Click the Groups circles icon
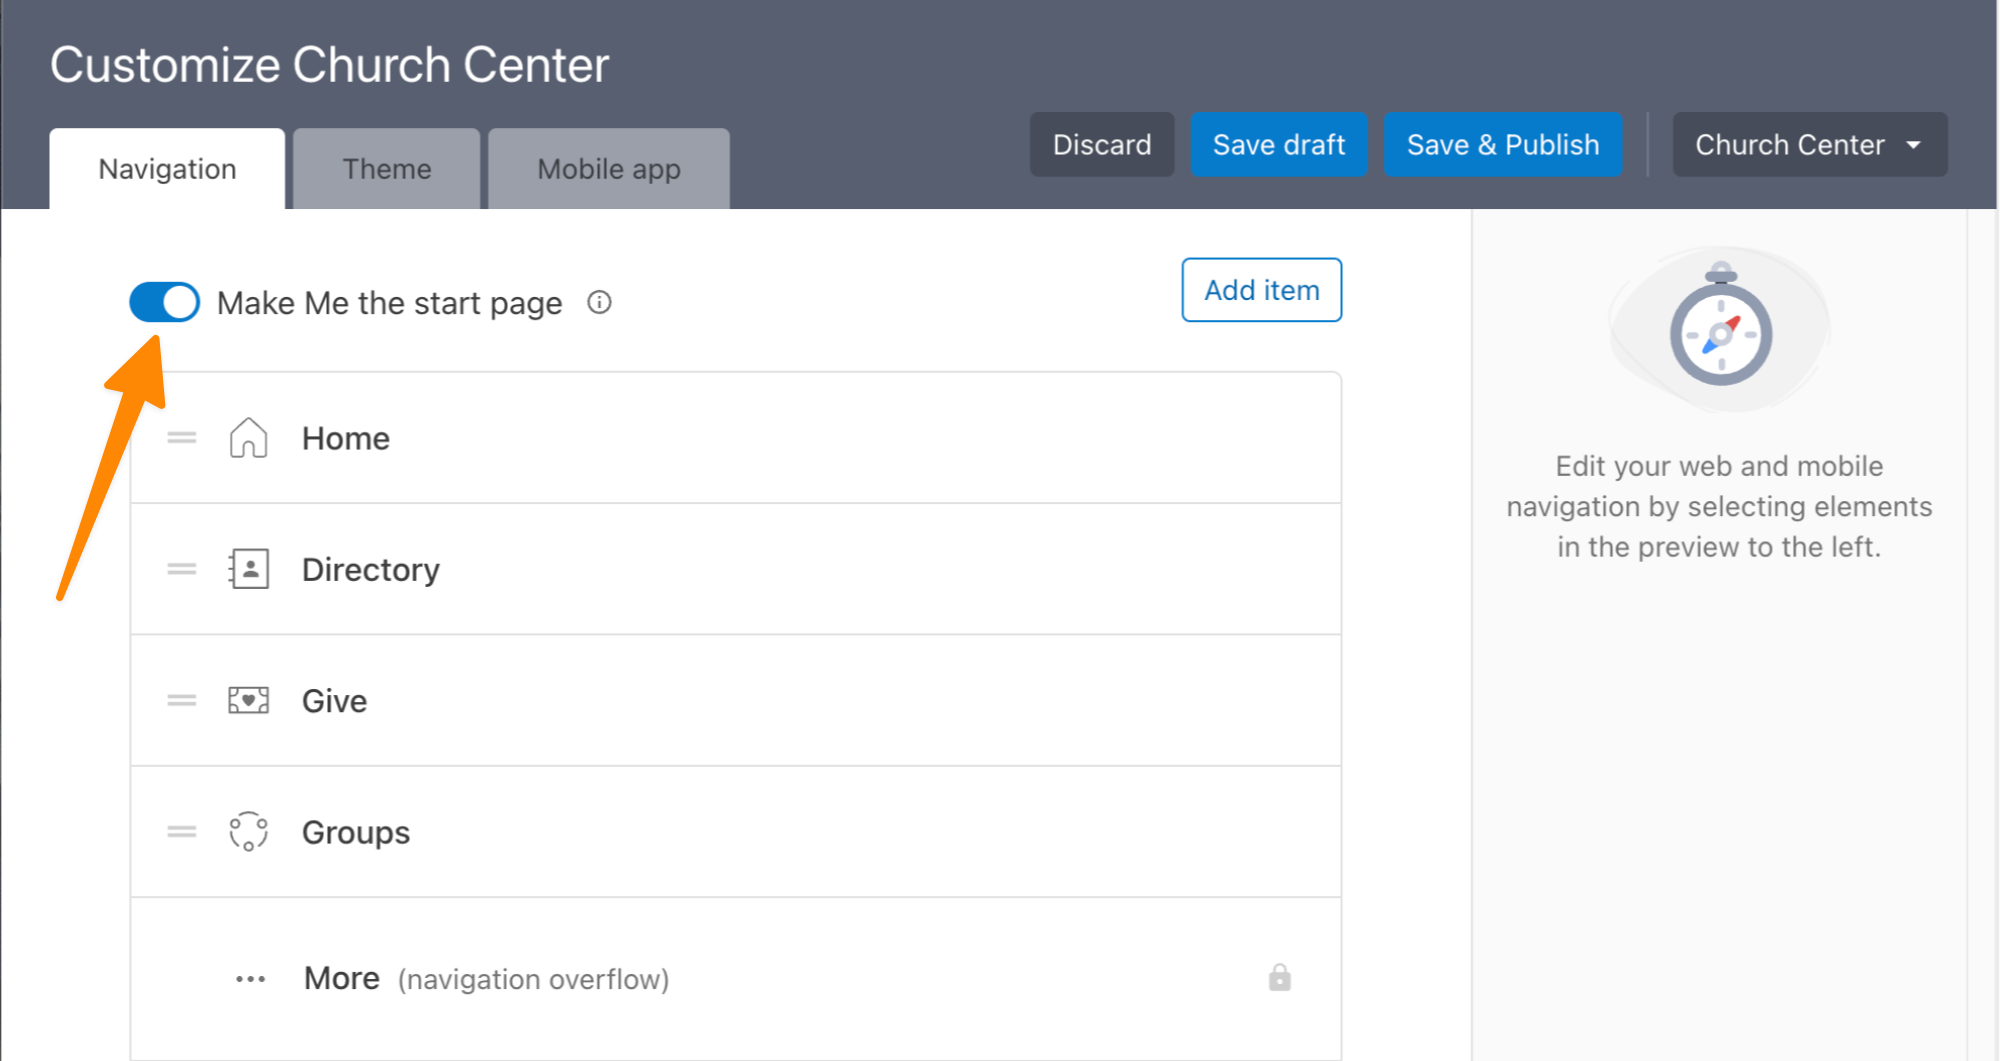Viewport: 2000px width, 1061px height. (248, 831)
